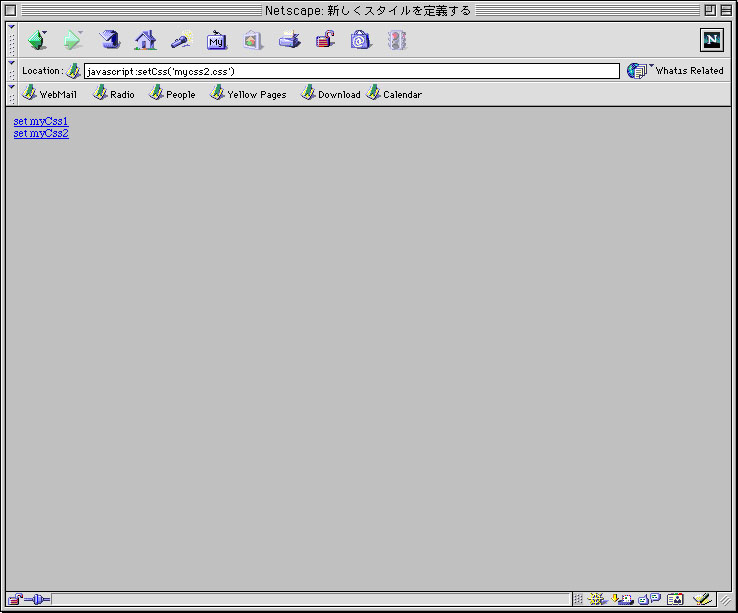Collapse the navigation toolbar handle
This screenshot has height=613, width=738.
[12, 40]
